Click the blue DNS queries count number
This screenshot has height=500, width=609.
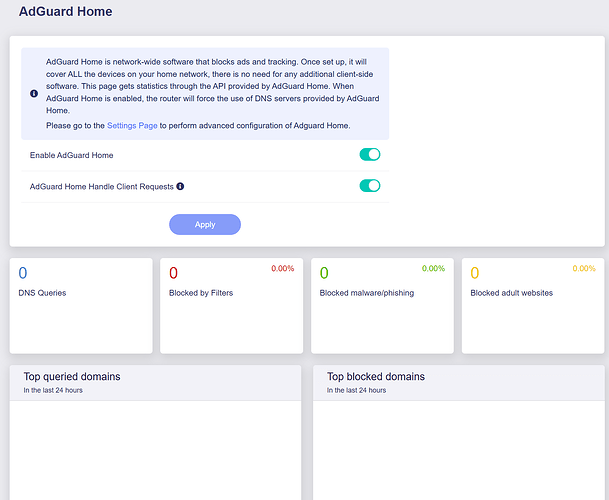pyautogui.click(x=23, y=273)
